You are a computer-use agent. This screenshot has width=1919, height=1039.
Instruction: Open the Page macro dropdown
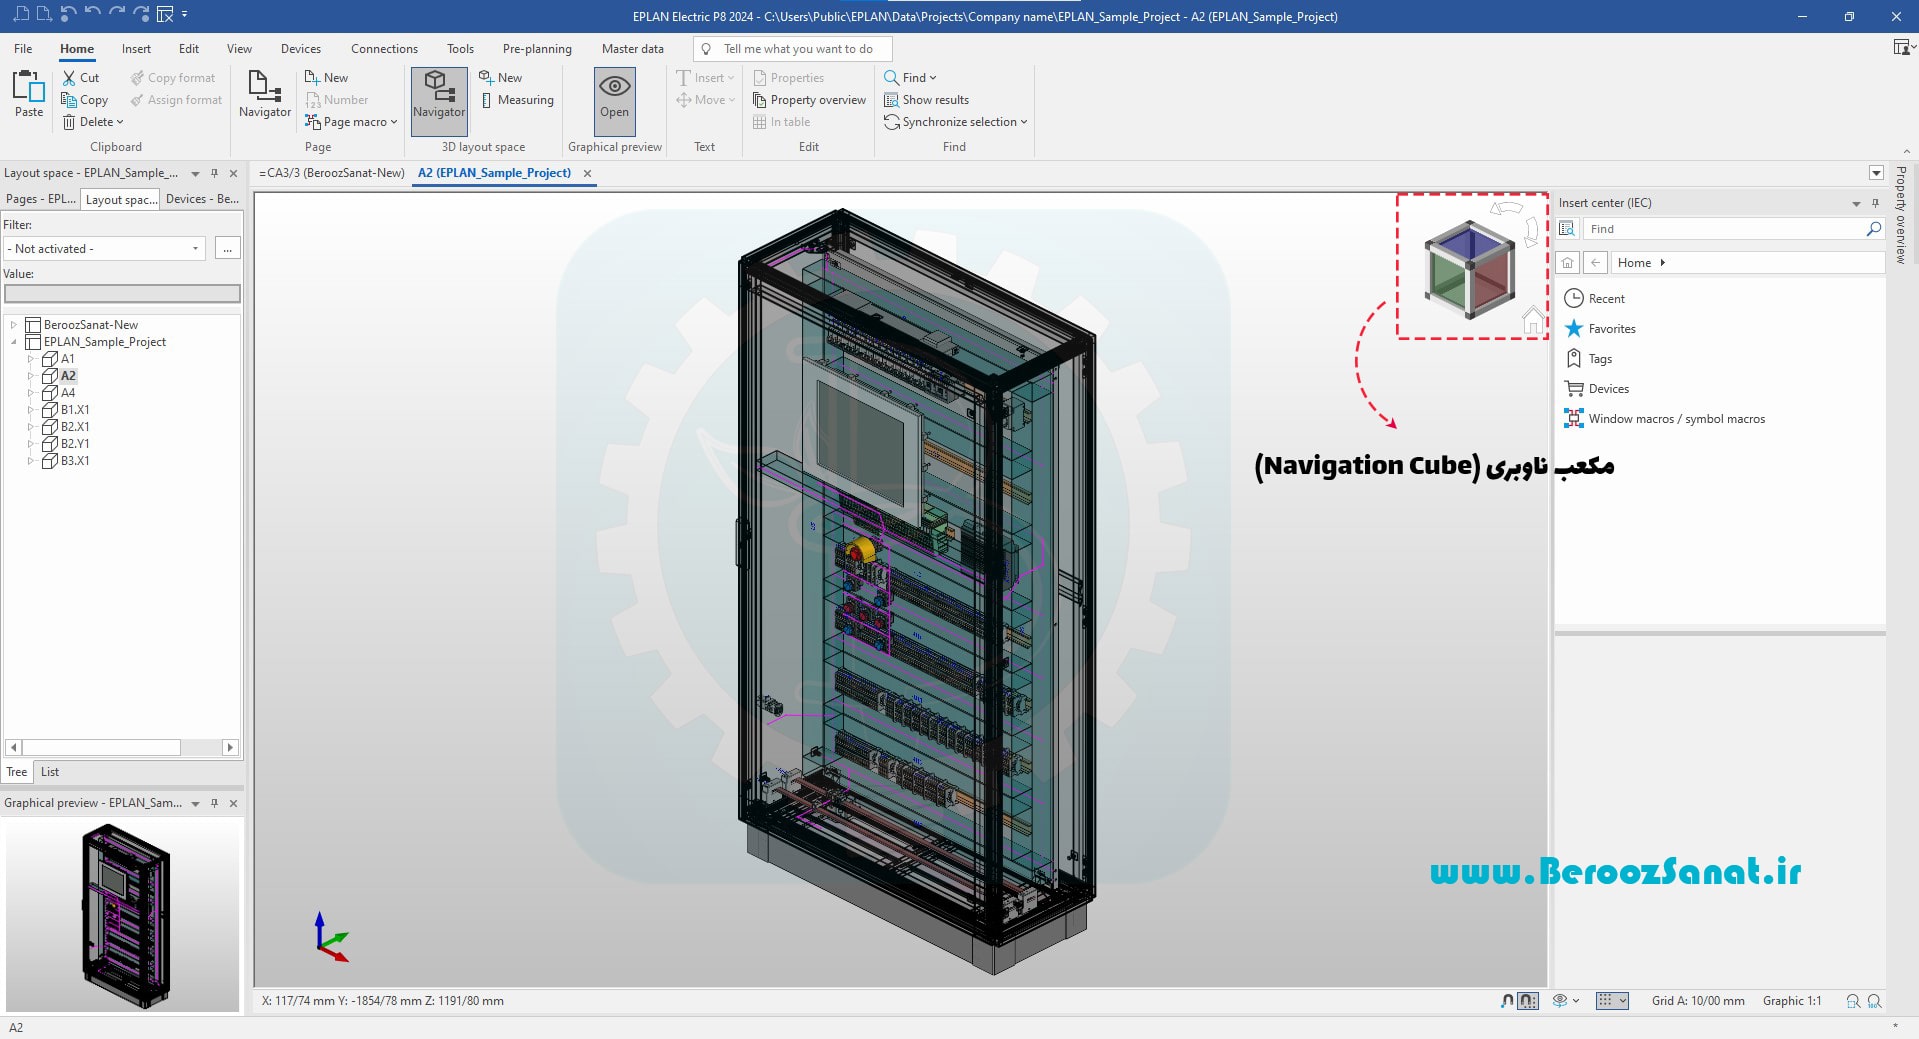(351, 122)
